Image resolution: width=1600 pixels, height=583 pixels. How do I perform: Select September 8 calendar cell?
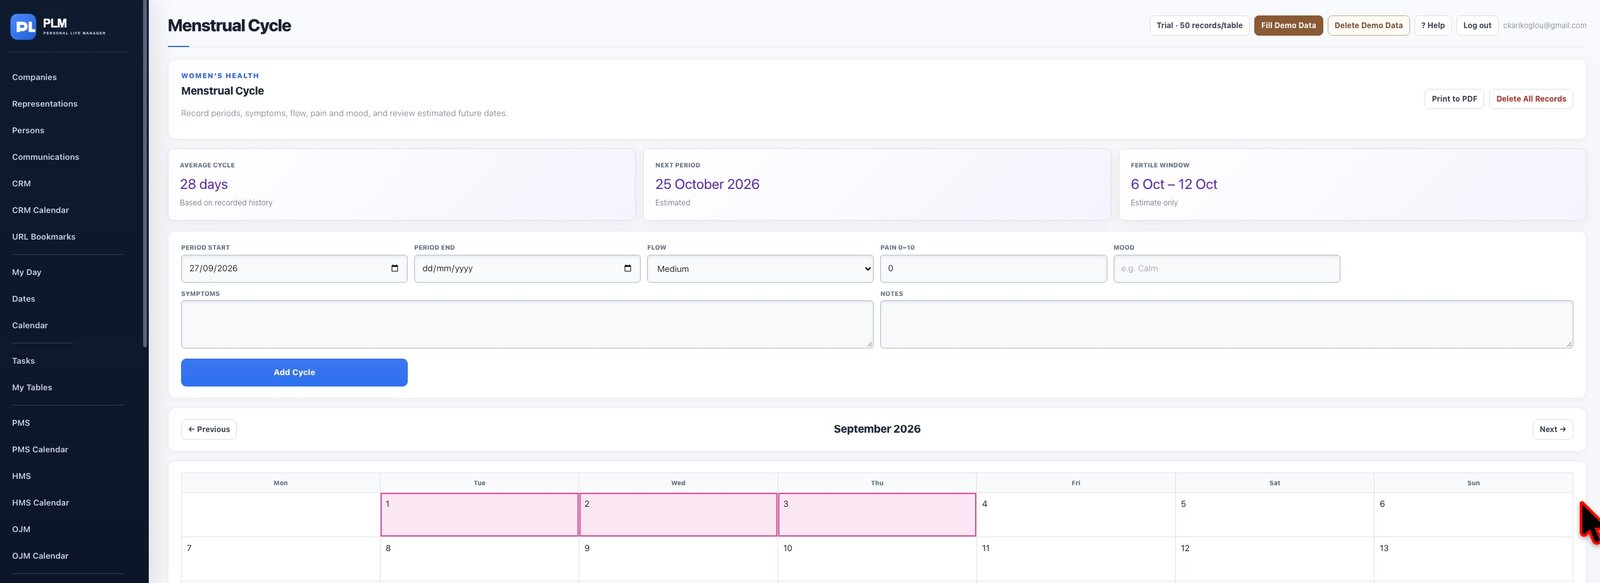(479, 559)
